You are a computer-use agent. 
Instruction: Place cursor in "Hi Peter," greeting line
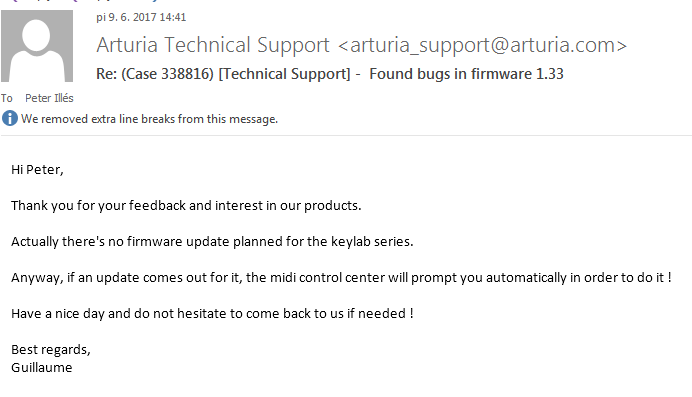[38, 170]
